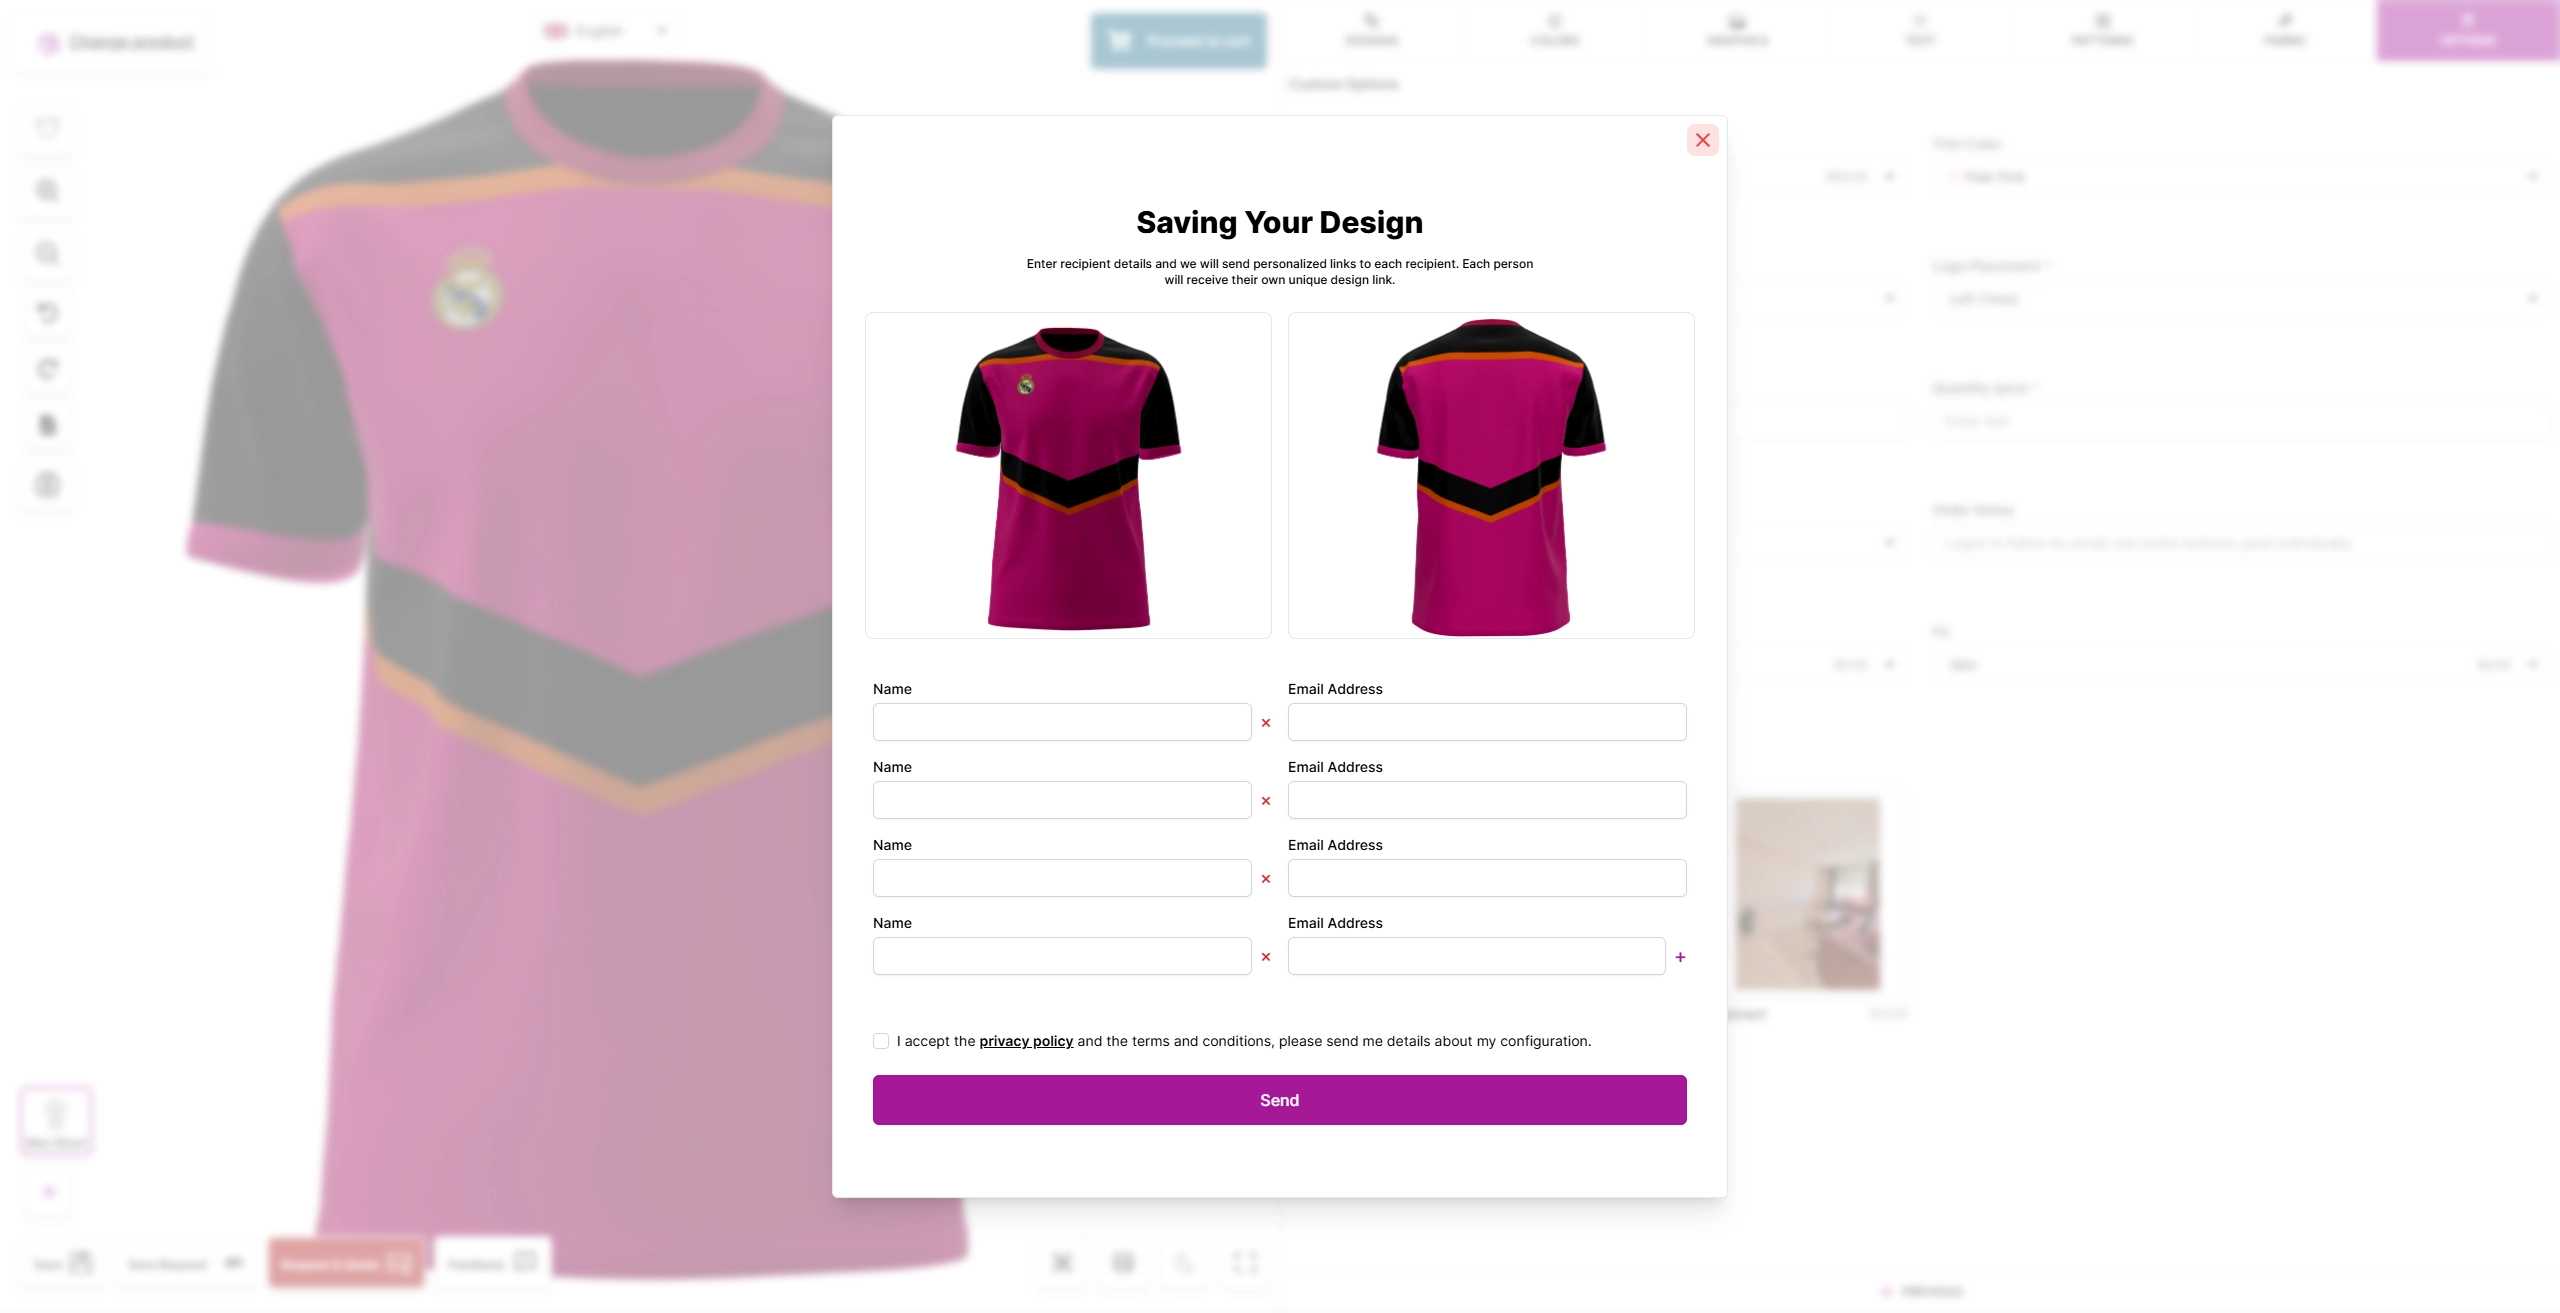2560x1313 pixels.
Task: Select the zoom in tool in the left sidebar
Action: coord(47,190)
